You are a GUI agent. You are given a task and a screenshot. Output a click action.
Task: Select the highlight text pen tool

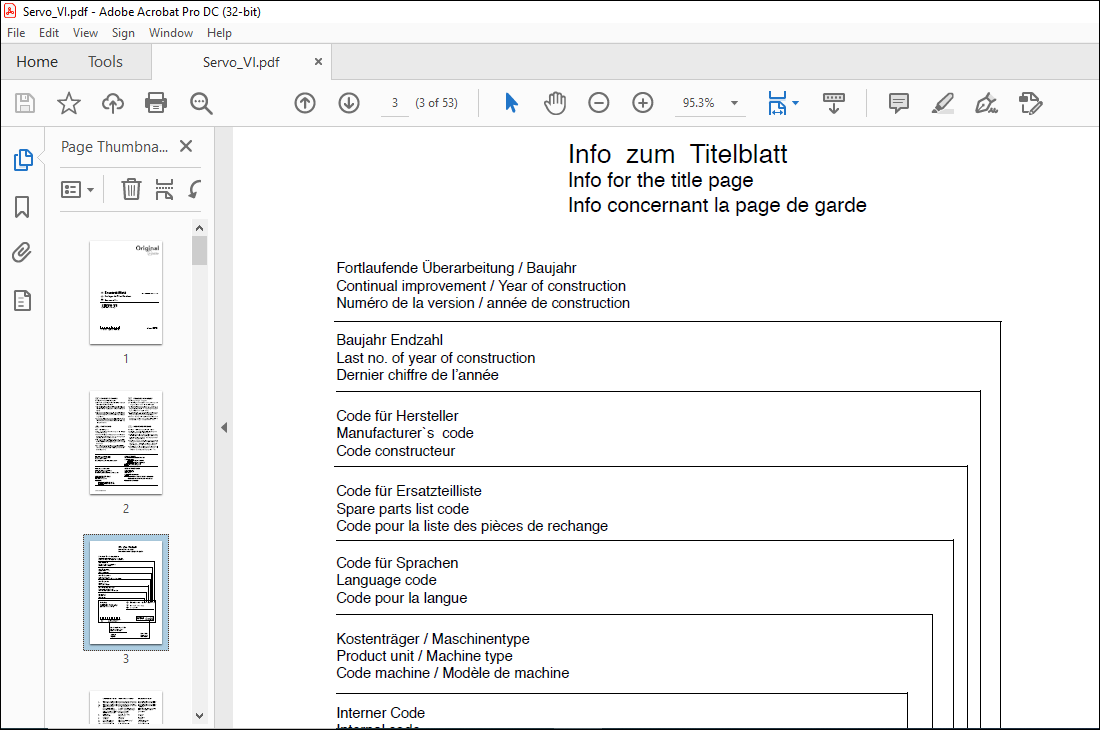pyautogui.click(x=942, y=103)
